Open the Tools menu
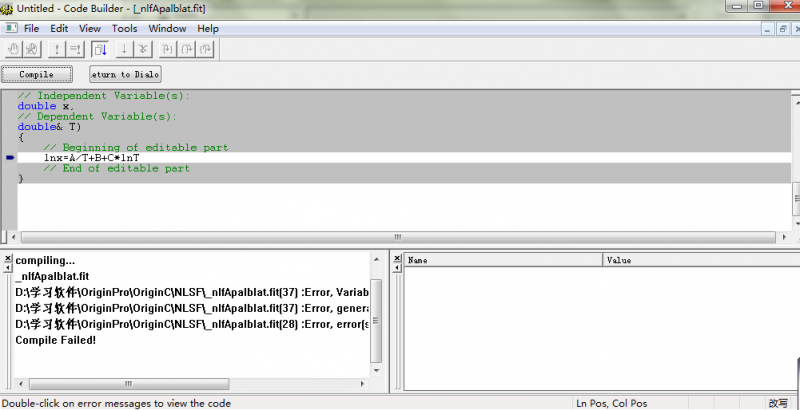This screenshot has height=410, width=800. tap(124, 29)
